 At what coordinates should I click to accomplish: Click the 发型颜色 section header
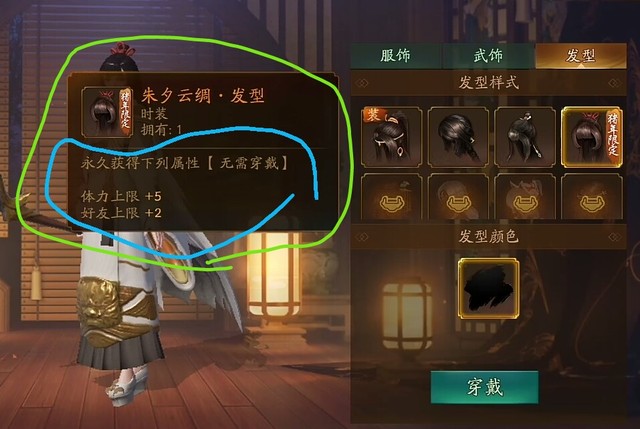click(x=489, y=236)
